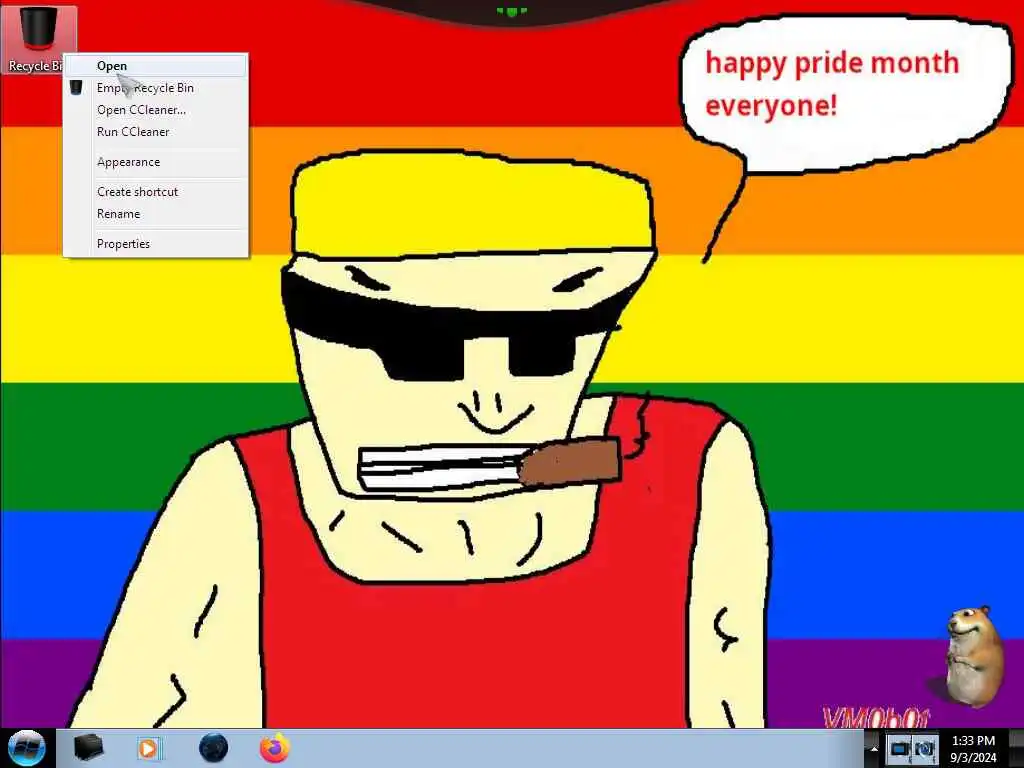Open the clock showing 1:33 PM
Image resolution: width=1024 pixels, height=768 pixels.
973,749
